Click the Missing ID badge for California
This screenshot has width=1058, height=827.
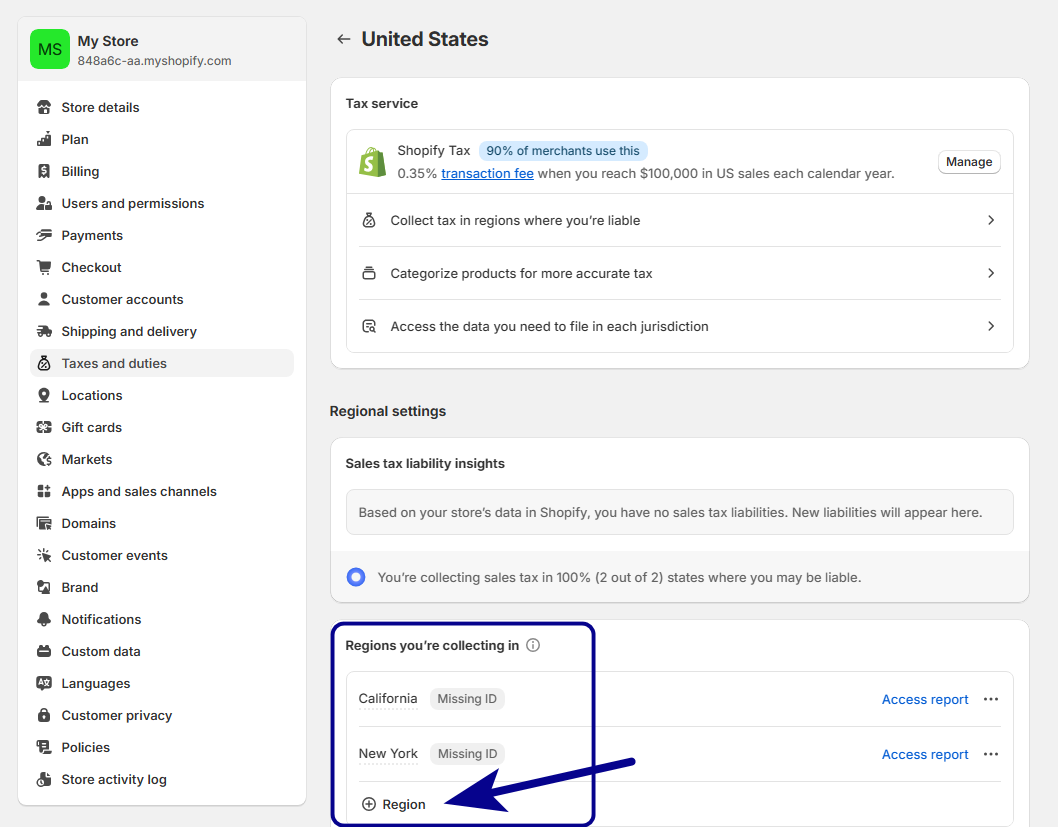467,699
